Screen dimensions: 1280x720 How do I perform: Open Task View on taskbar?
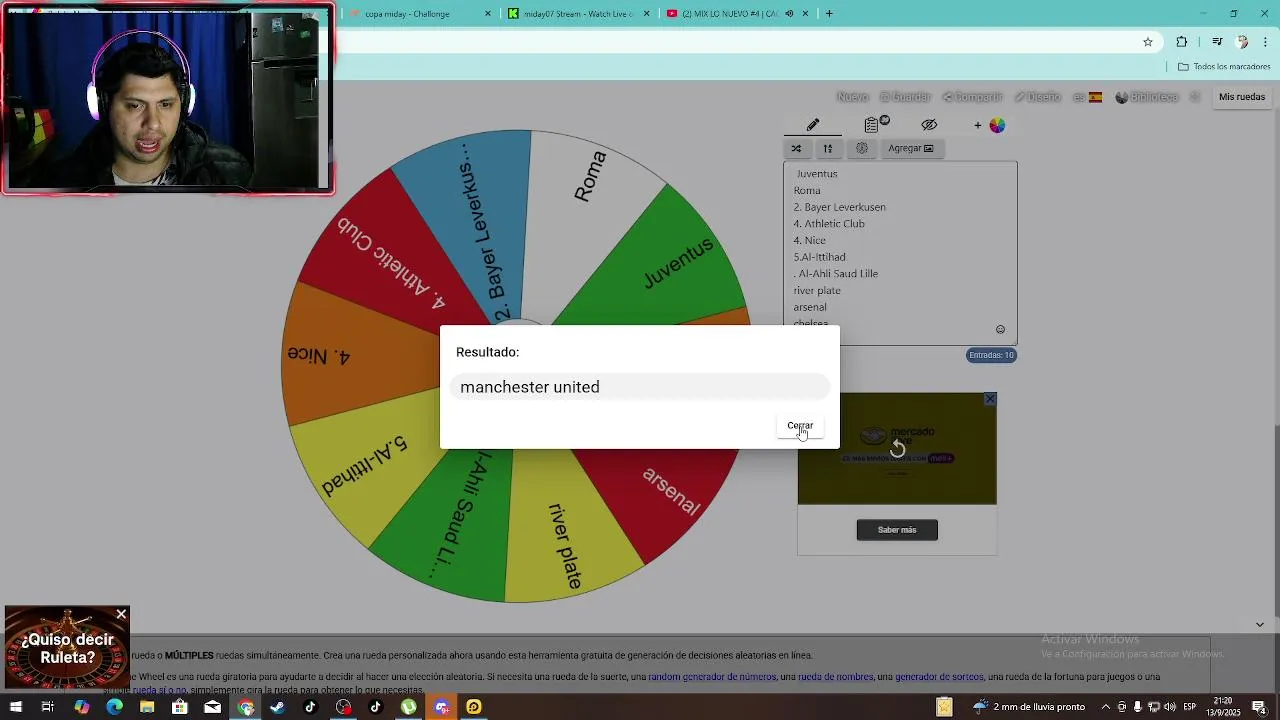coord(47,707)
